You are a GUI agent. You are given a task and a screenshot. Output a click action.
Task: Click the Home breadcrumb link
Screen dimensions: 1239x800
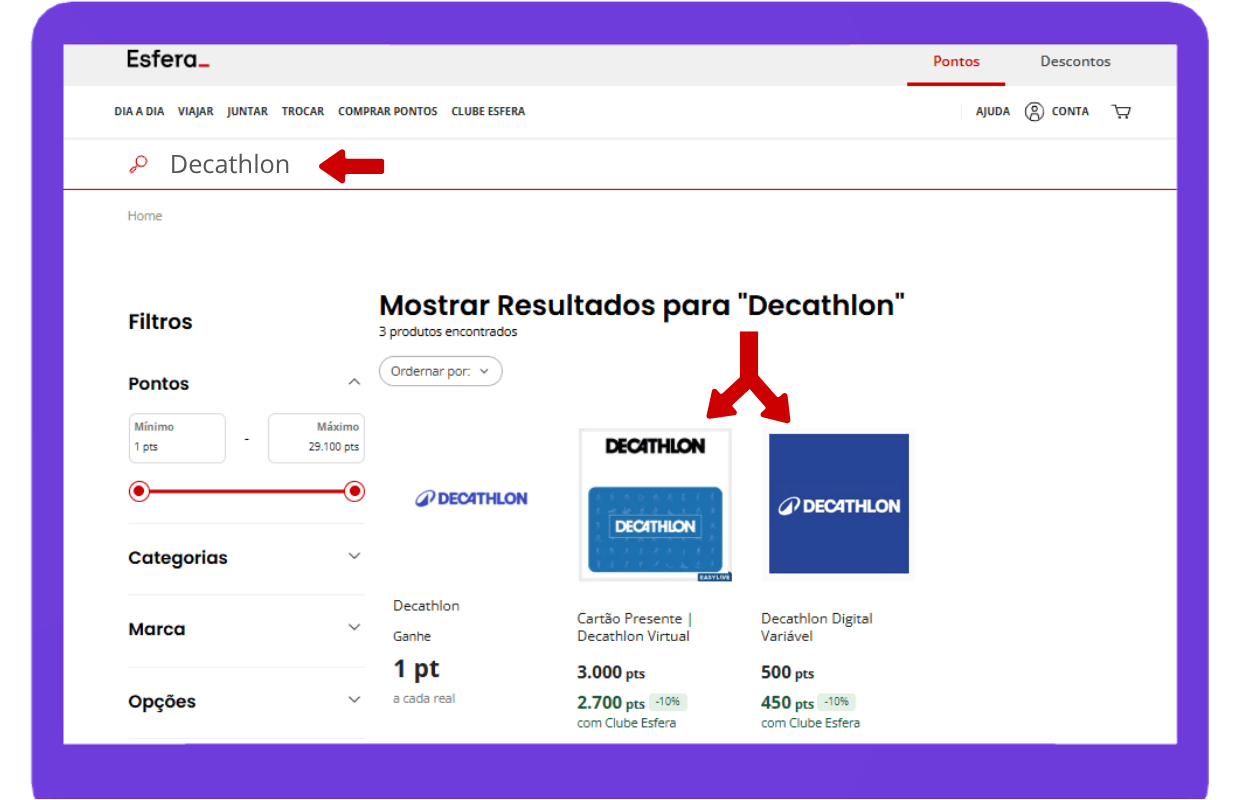pyautogui.click(x=145, y=216)
